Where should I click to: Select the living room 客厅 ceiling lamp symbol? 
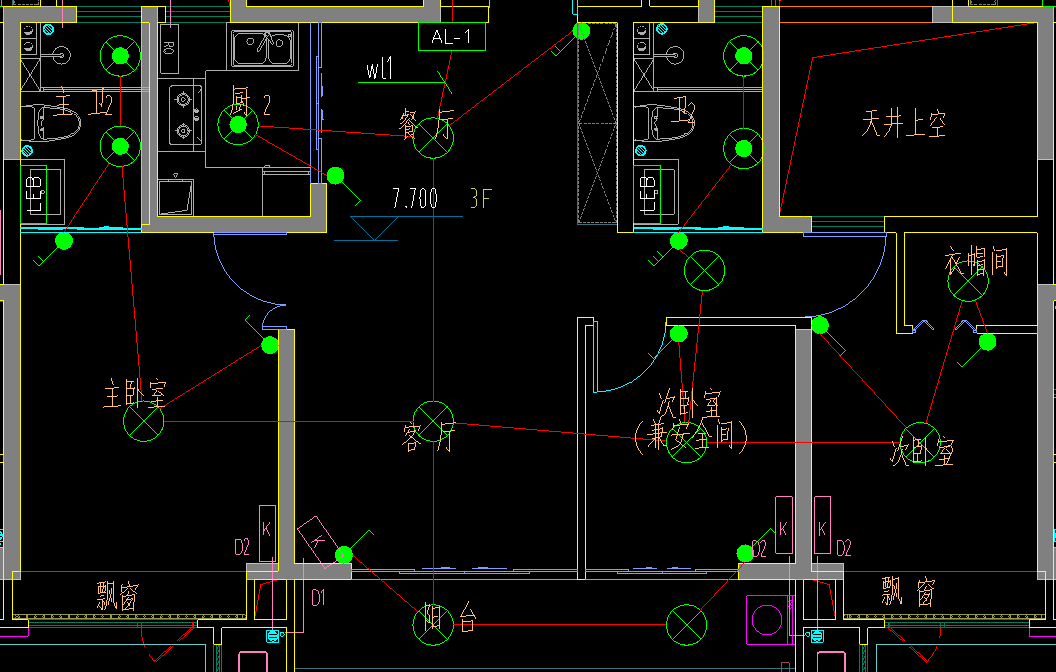click(x=433, y=422)
